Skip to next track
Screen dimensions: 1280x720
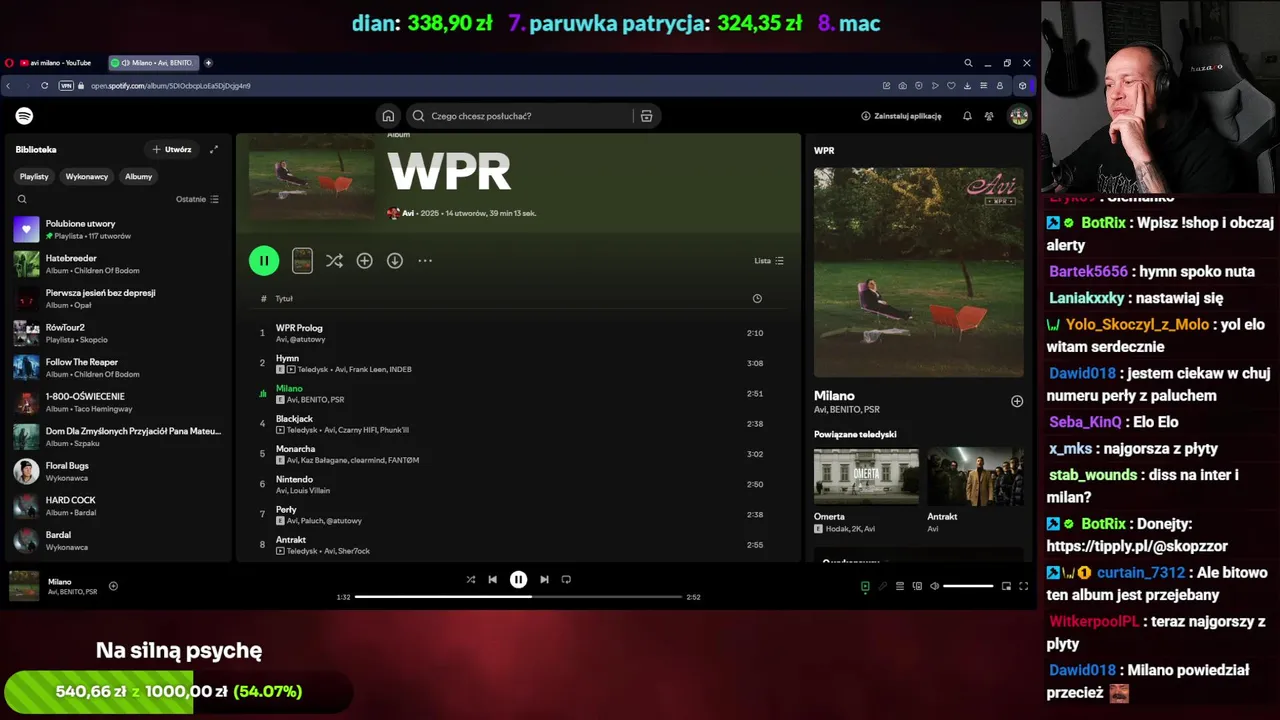(544, 579)
